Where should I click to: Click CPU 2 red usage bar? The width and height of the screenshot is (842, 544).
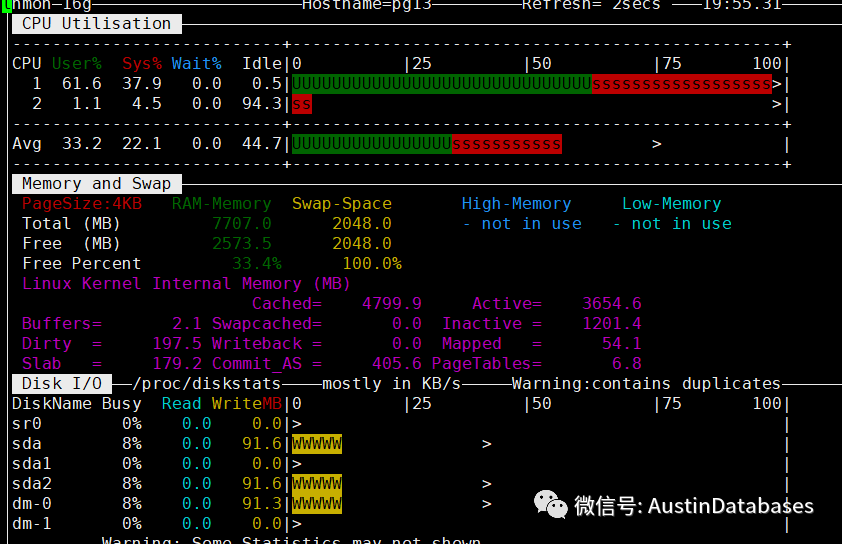coord(302,104)
